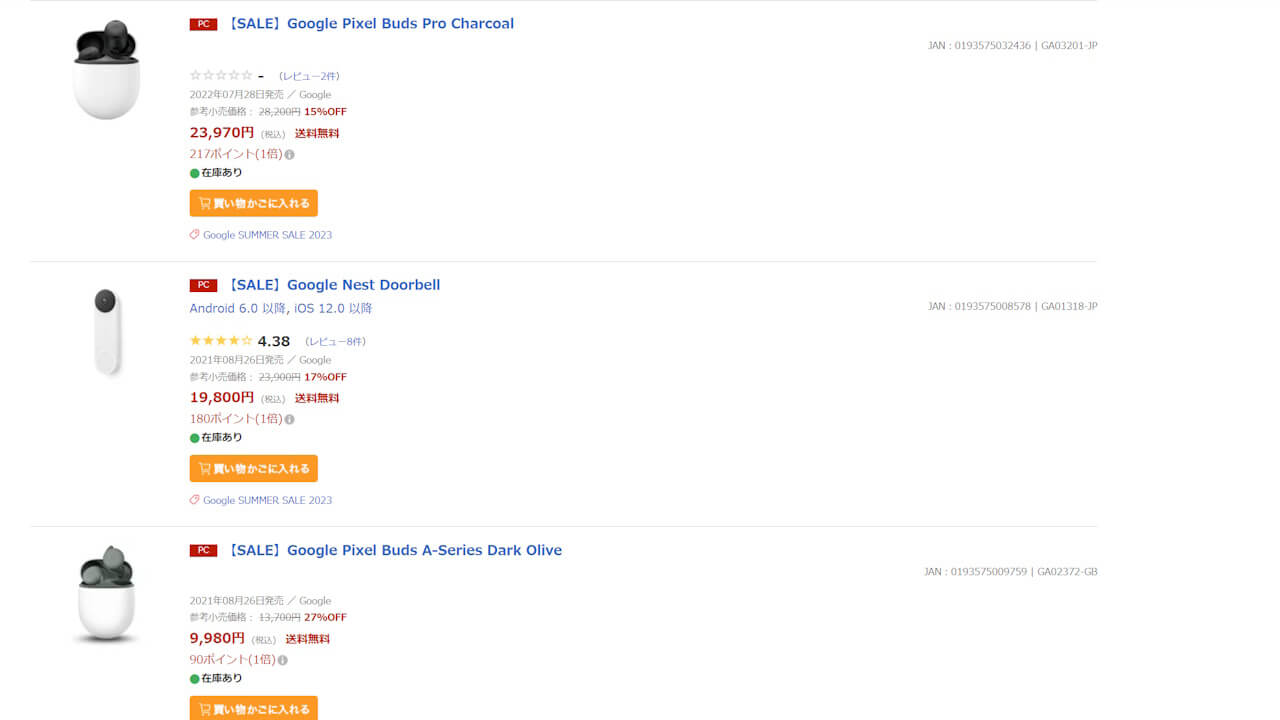Open the Google Nest Doorbell title link
Viewport: 1280px width, 720px height.
coord(333,285)
